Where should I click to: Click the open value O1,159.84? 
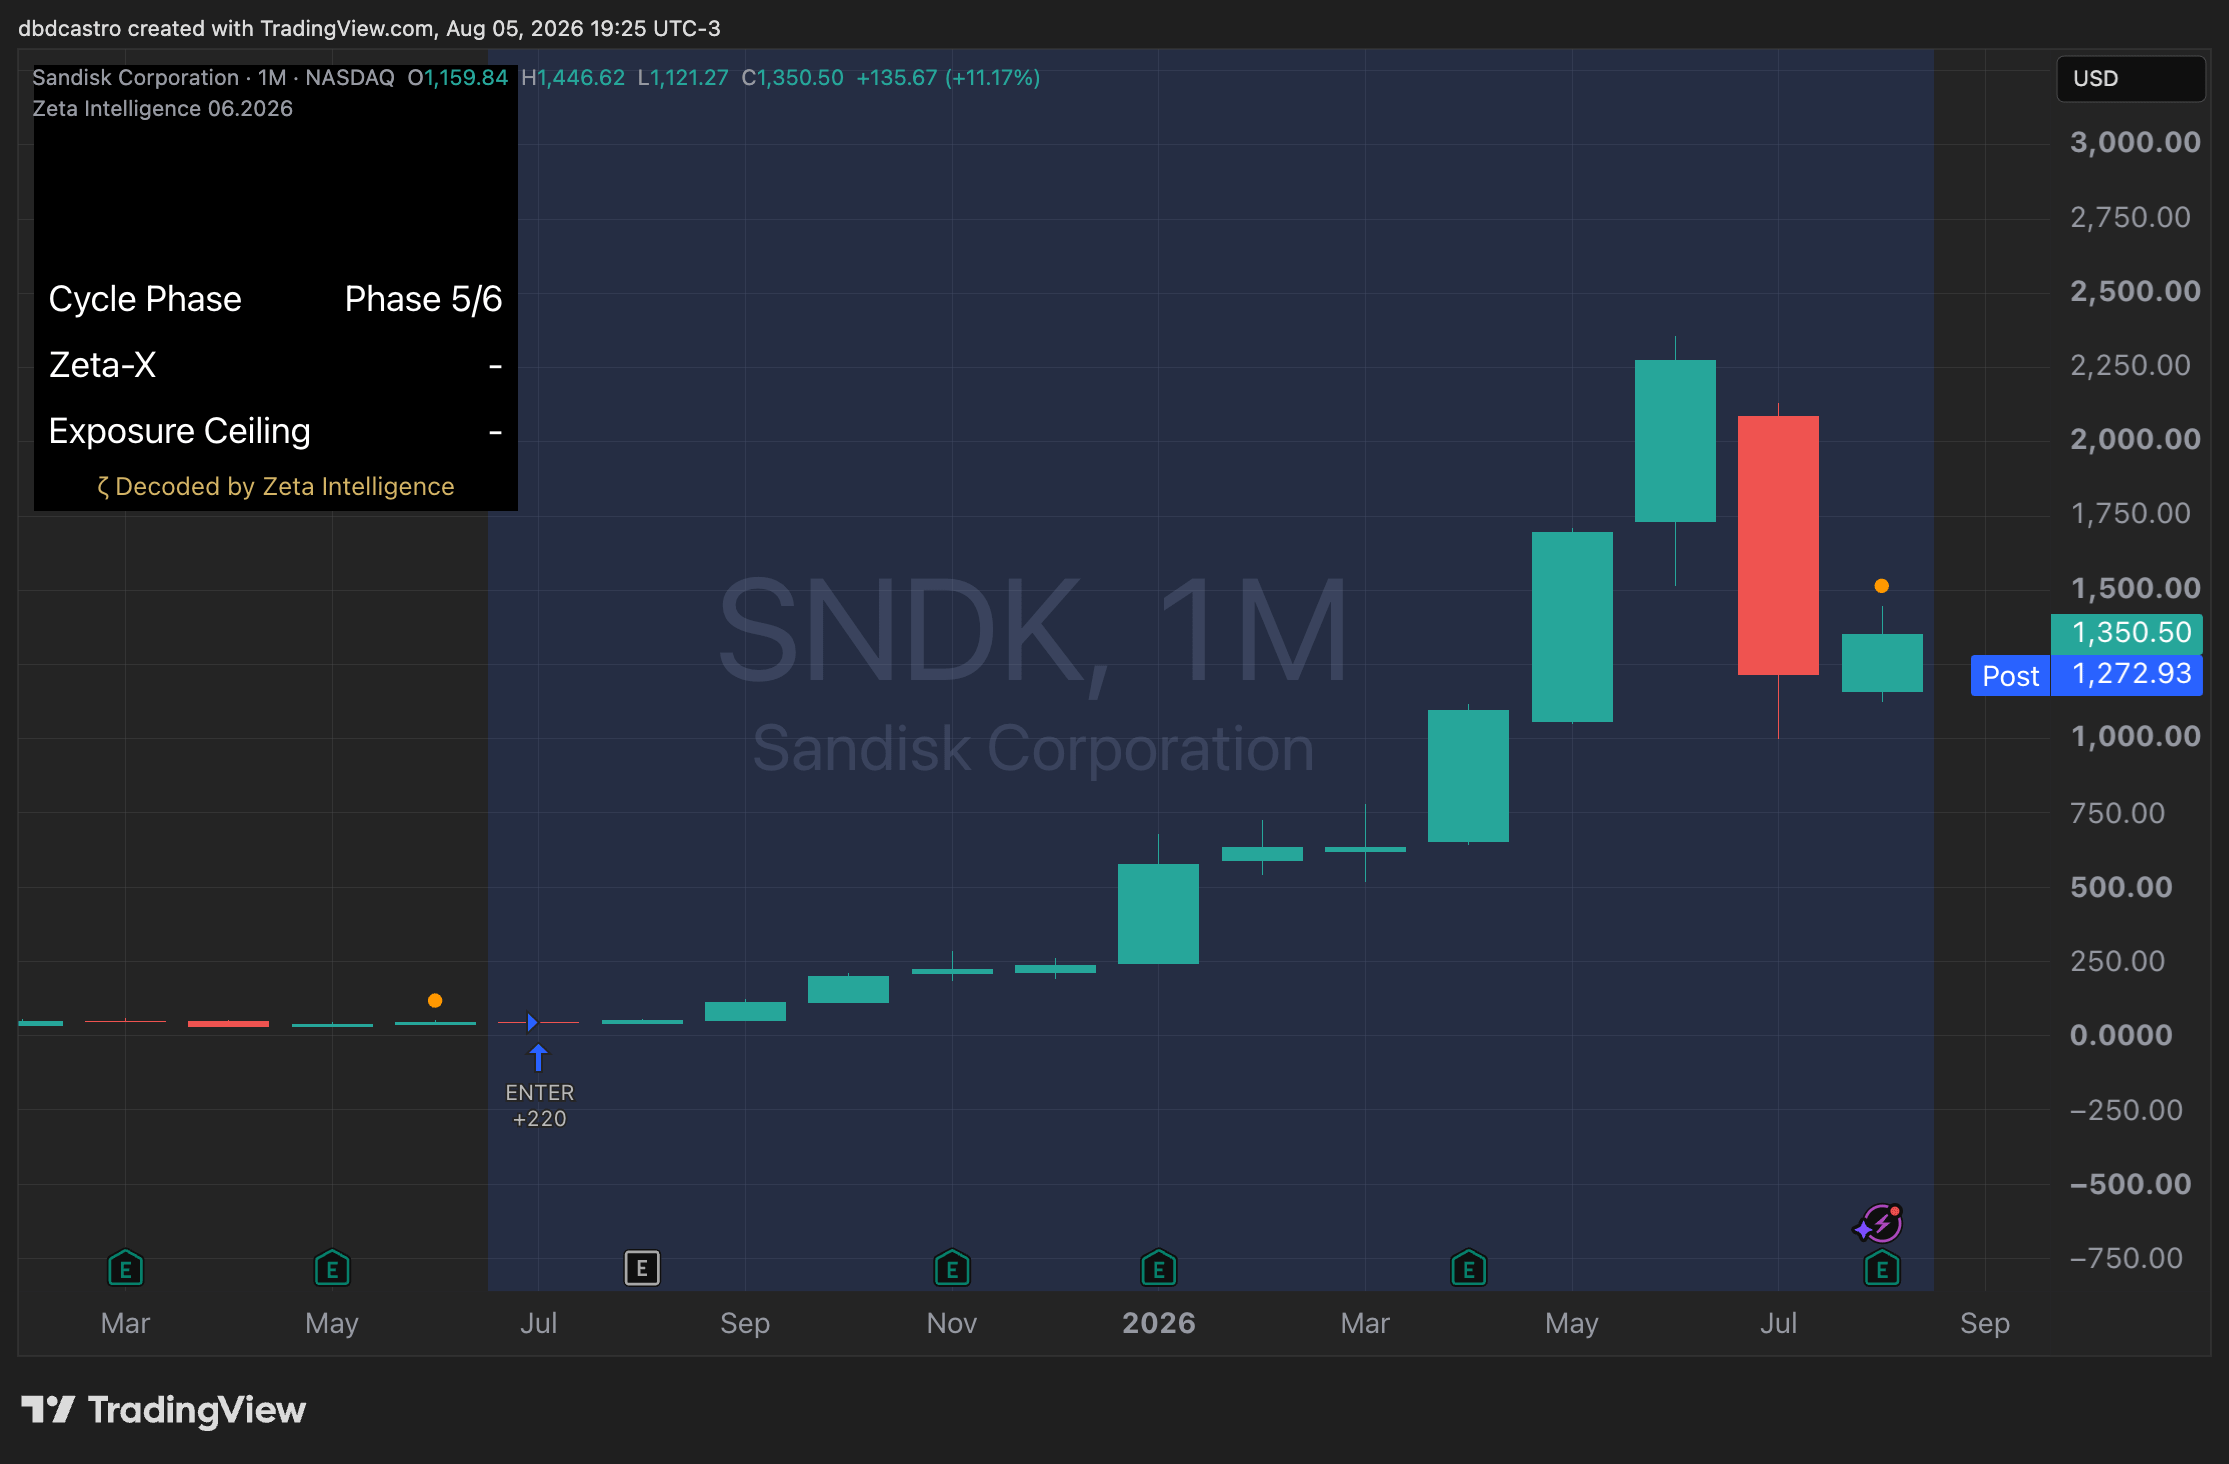pos(458,78)
